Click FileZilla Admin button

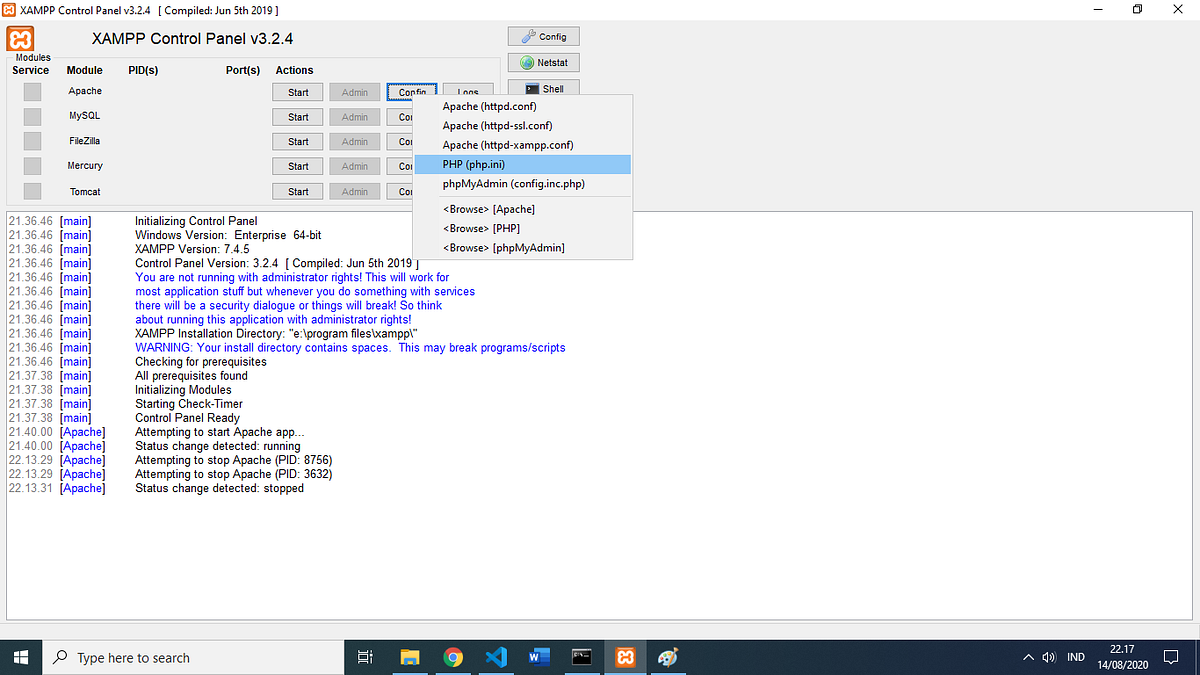[x=355, y=142]
